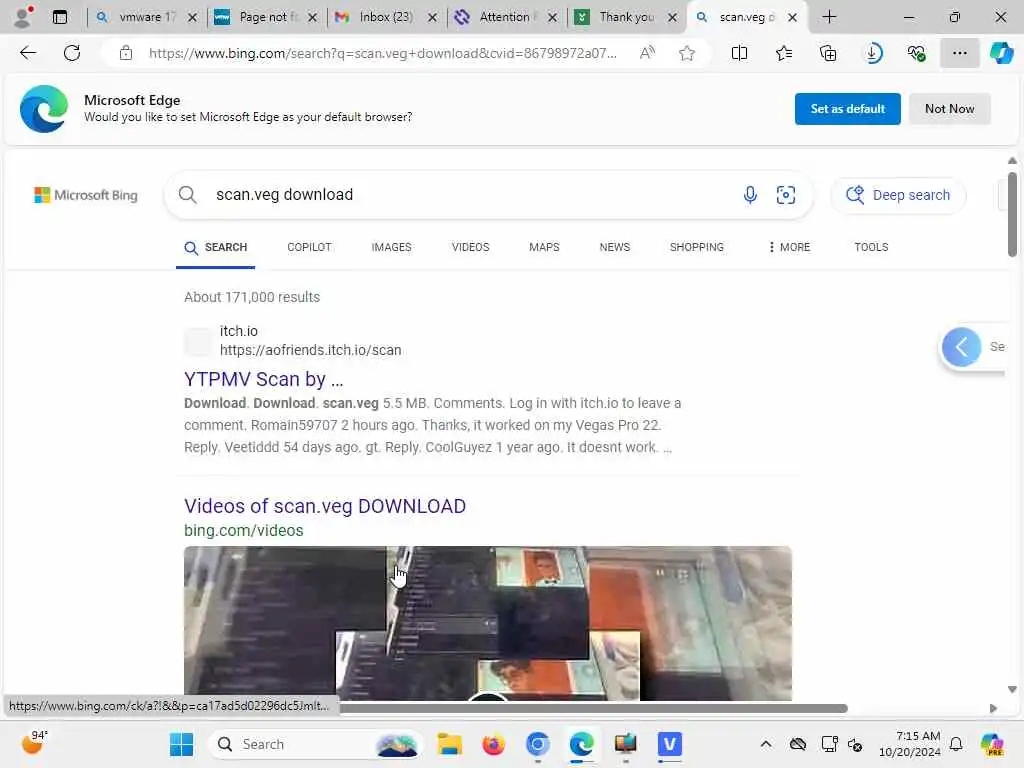Show hidden system tray icons
This screenshot has width=1024, height=768.
tap(765, 744)
